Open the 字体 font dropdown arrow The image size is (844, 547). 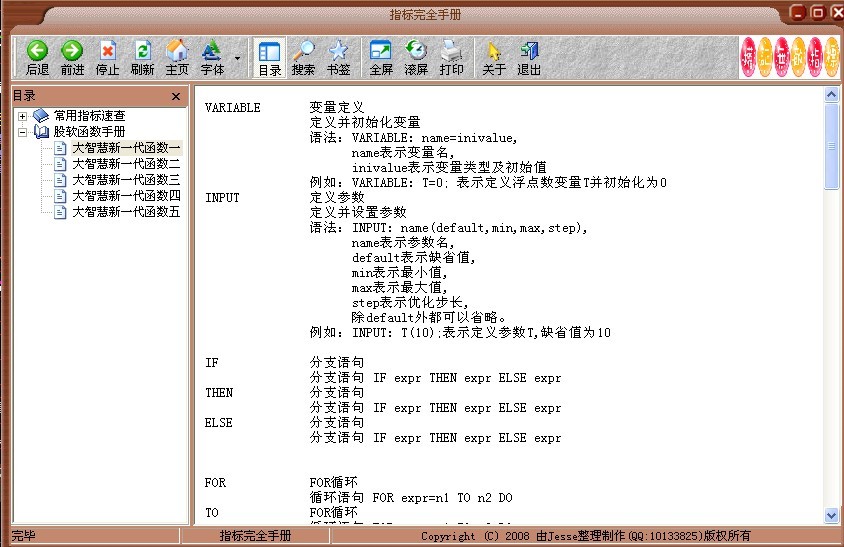click(237, 58)
